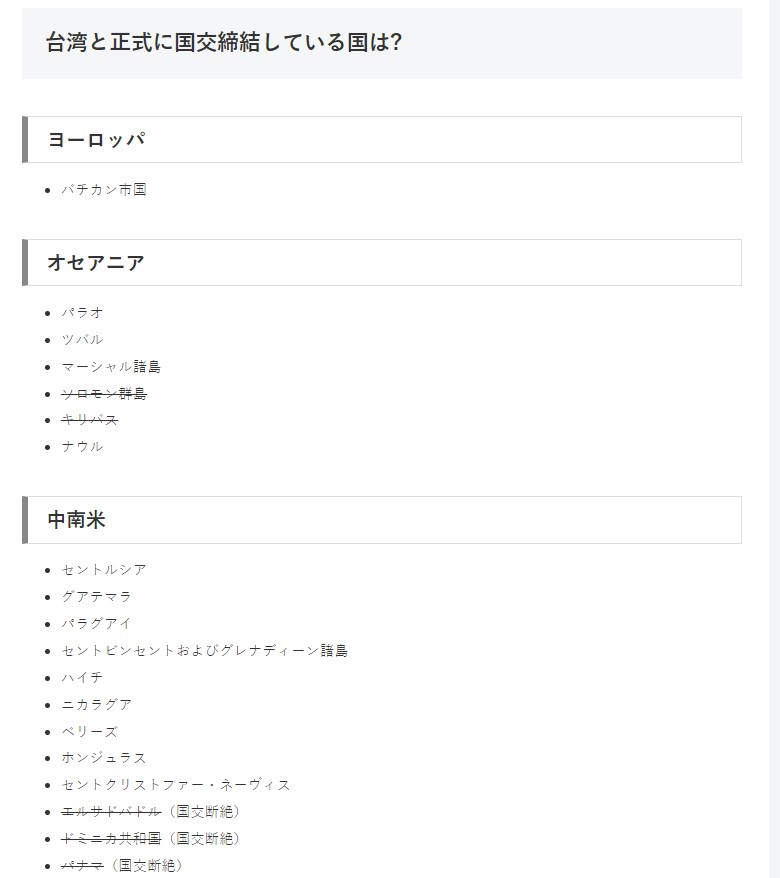This screenshot has height=878, width=780.
Task: Click the 中南米 section heading
Action: [76, 520]
